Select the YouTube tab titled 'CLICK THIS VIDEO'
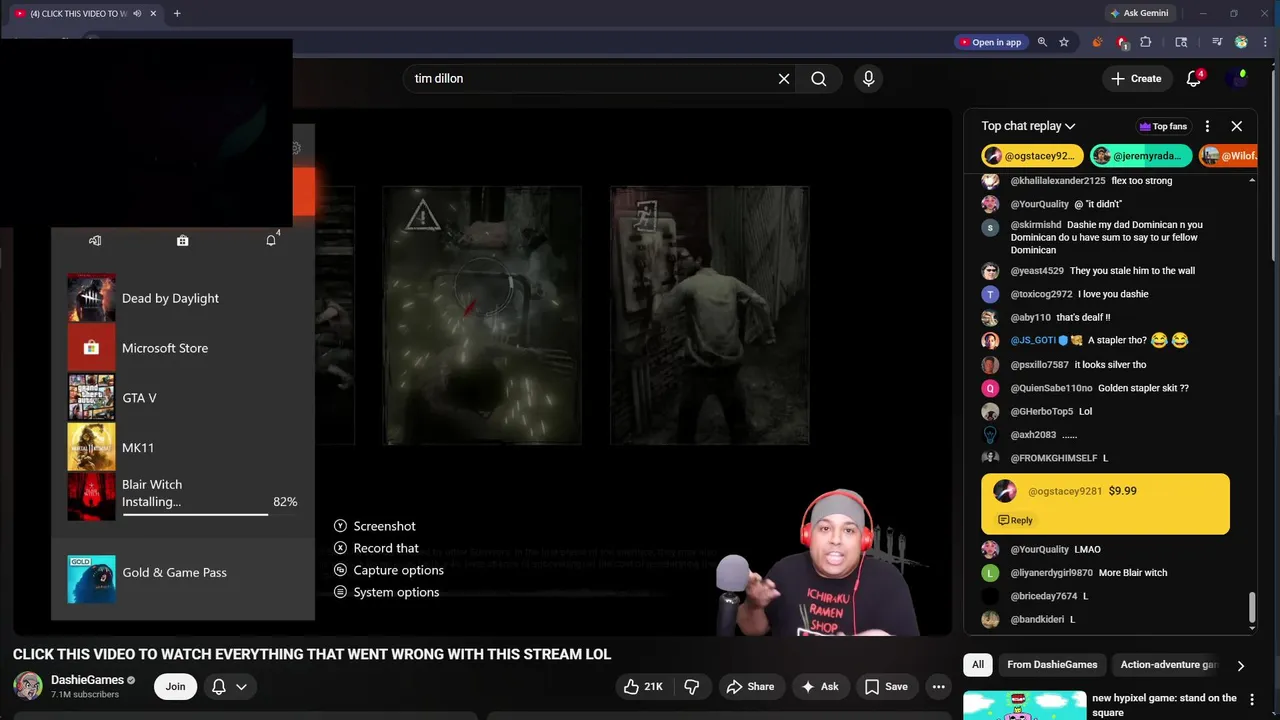The width and height of the screenshot is (1280, 720). click(x=85, y=13)
